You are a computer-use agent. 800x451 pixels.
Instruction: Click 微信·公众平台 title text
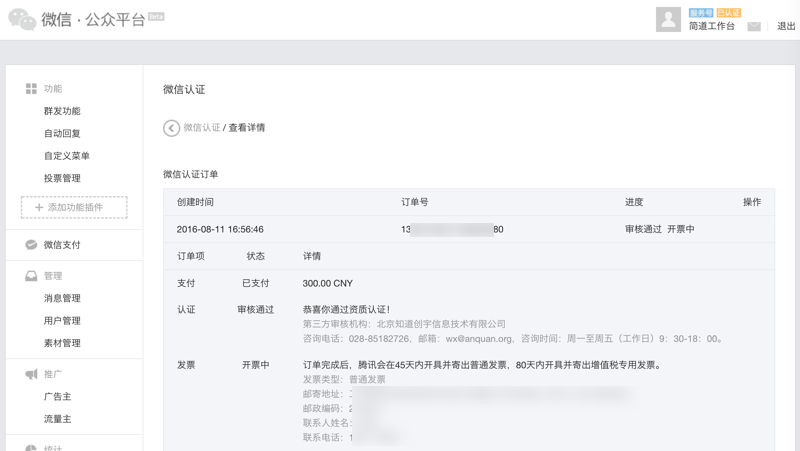tap(93, 20)
